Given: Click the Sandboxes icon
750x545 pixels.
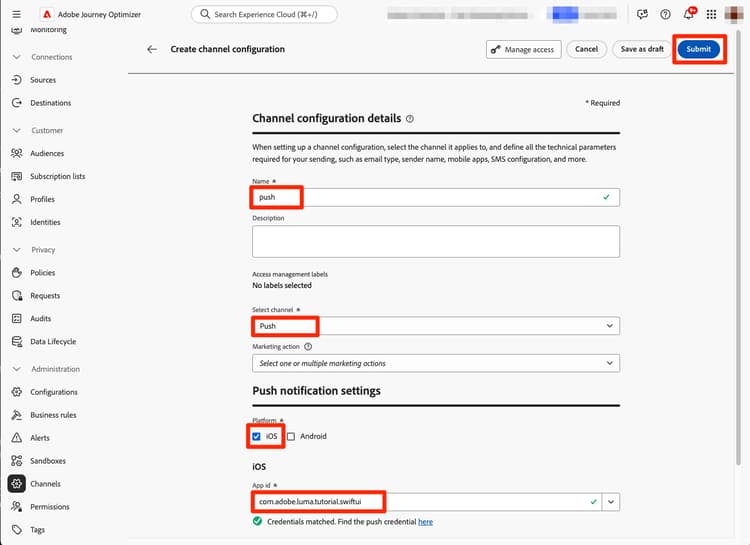Looking at the screenshot, I should (x=17, y=461).
